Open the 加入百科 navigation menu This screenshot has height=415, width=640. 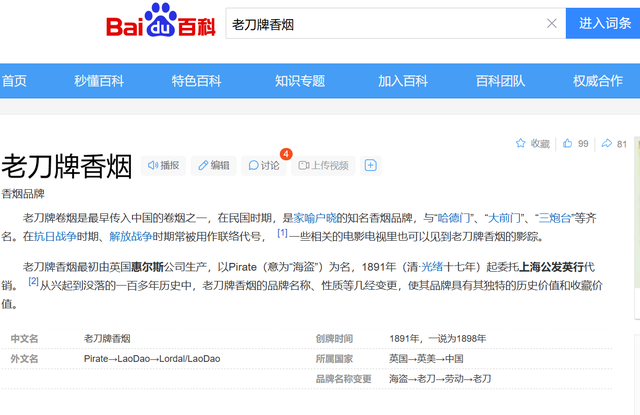point(403,81)
